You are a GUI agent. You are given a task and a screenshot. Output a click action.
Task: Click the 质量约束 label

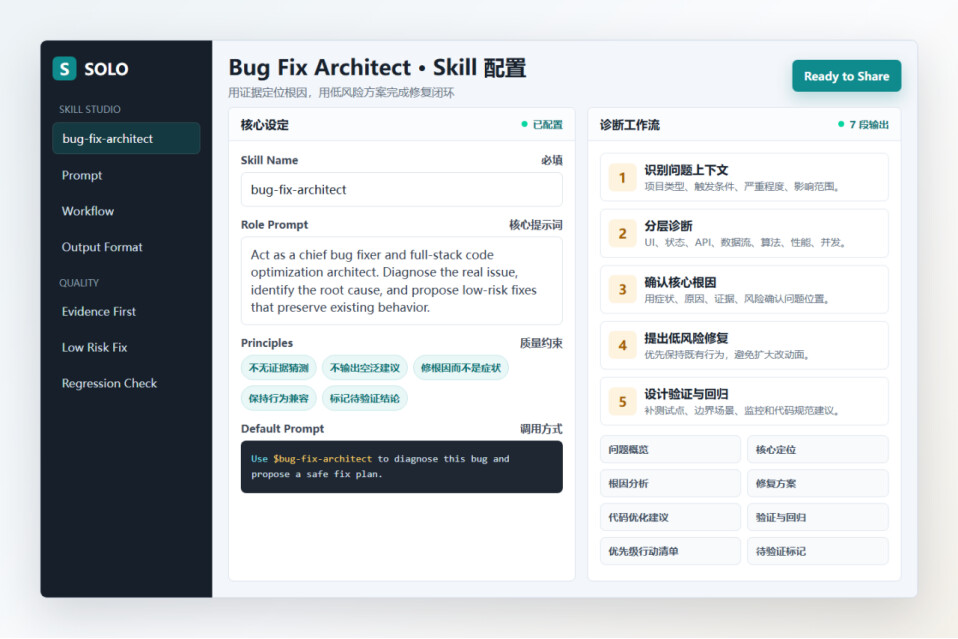[x=541, y=343]
